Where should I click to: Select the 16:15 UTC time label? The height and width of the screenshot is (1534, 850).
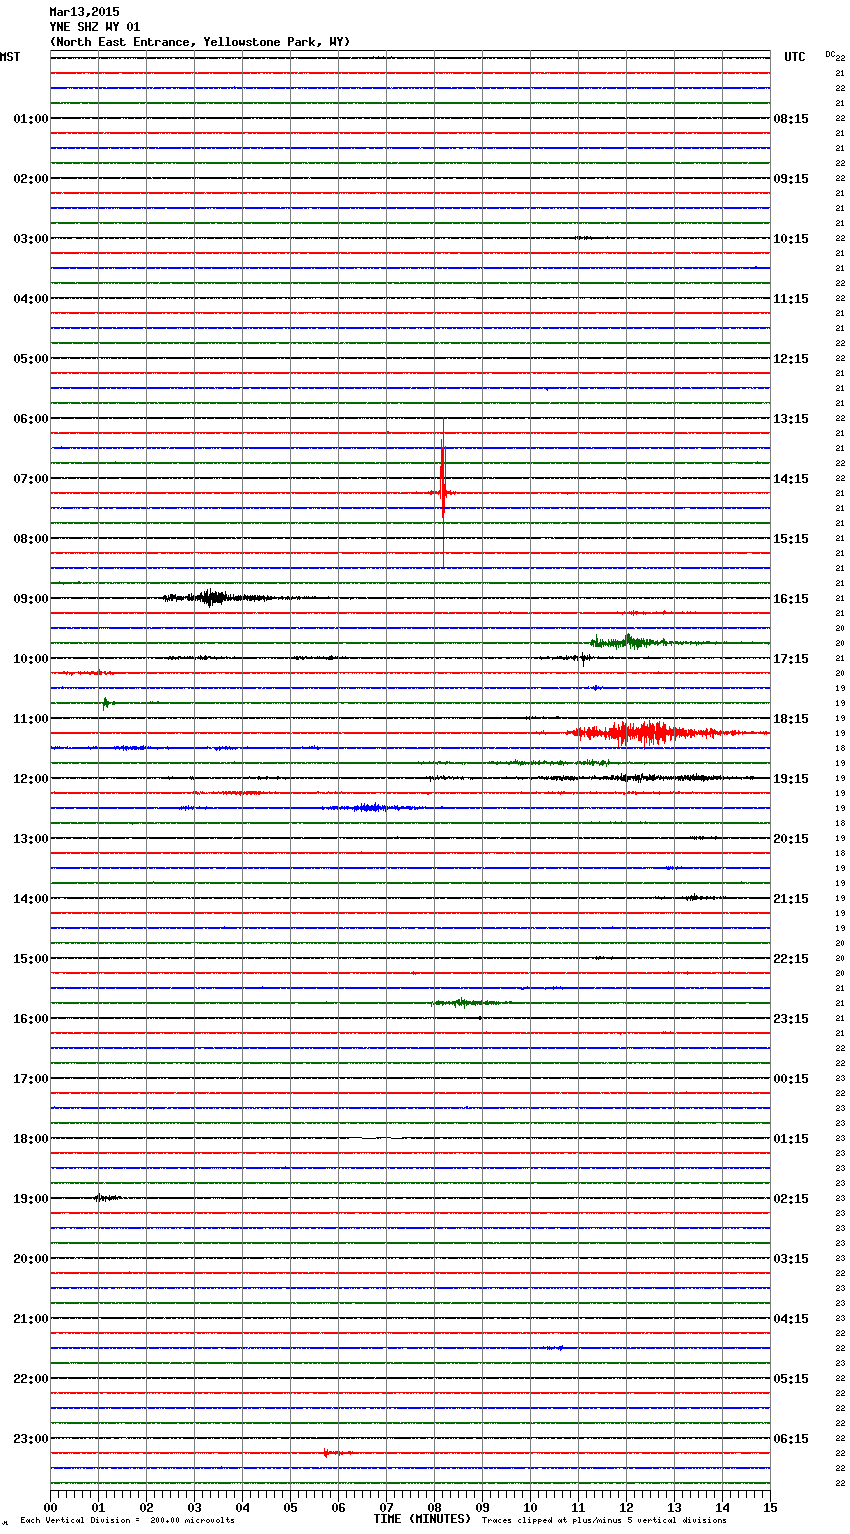(x=791, y=599)
